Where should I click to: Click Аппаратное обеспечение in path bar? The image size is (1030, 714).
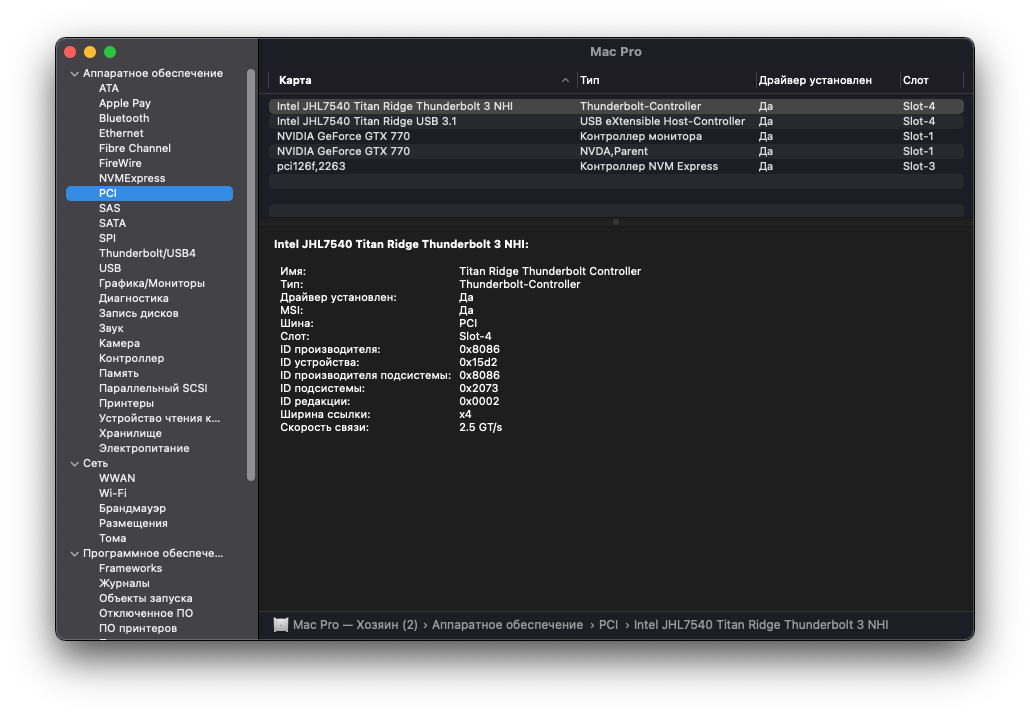(x=507, y=625)
